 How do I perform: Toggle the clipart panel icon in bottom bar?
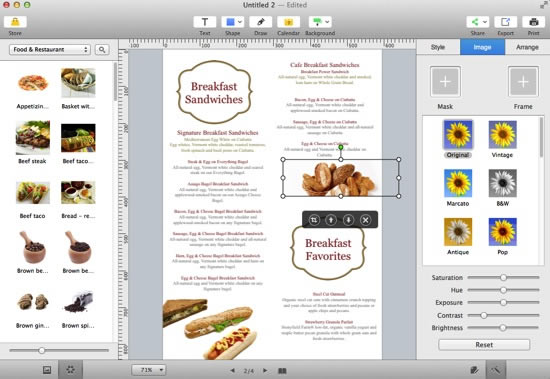click(x=71, y=370)
